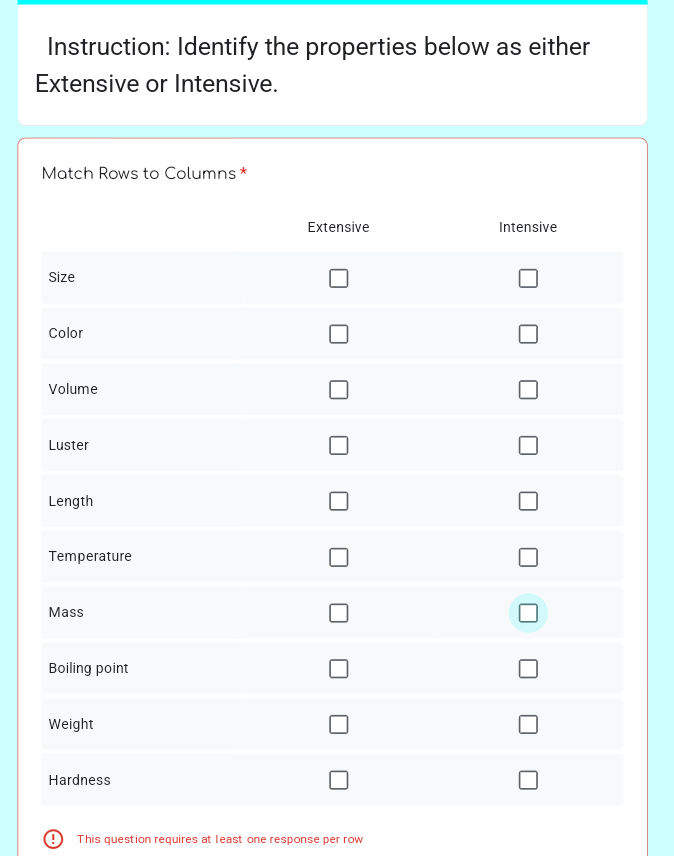
Task: Tick Extensive for the Weight row
Action: (339, 724)
